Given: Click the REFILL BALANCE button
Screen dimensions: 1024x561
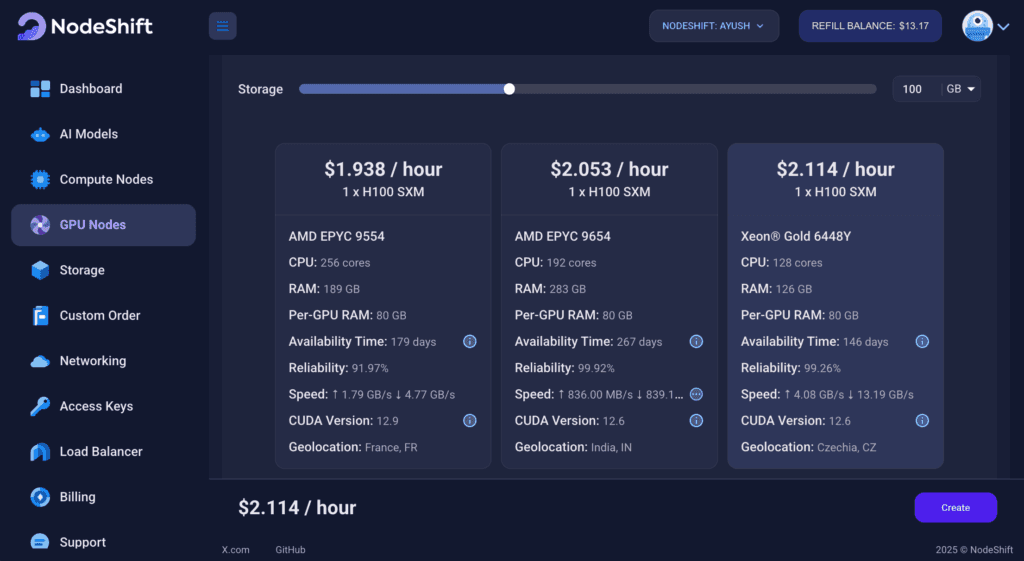Looking at the screenshot, I should (870, 26).
